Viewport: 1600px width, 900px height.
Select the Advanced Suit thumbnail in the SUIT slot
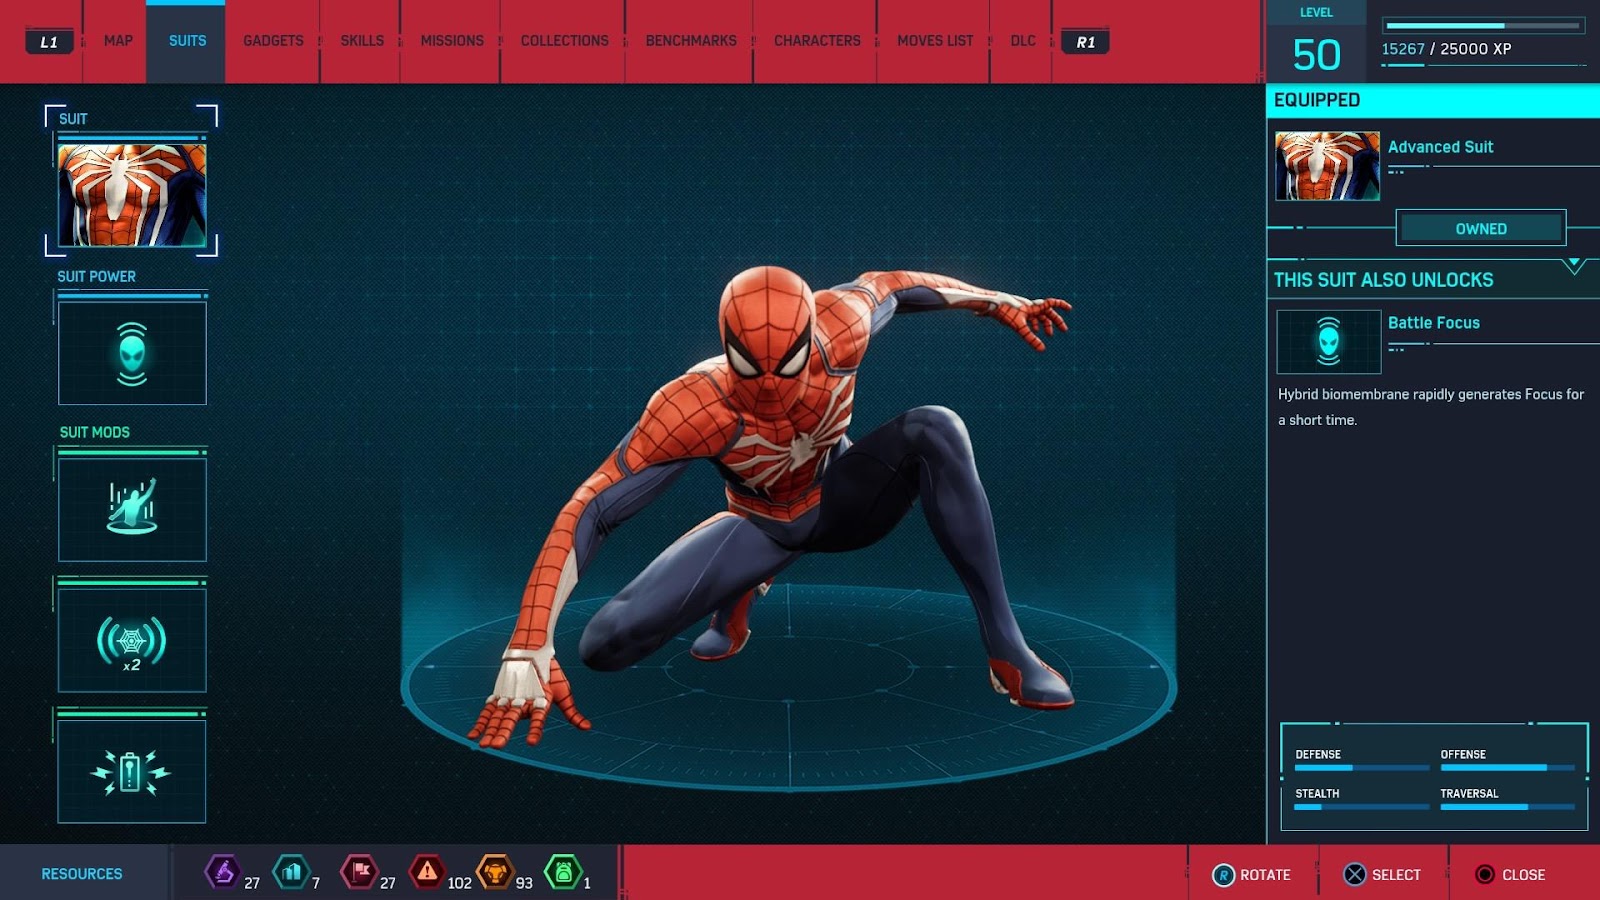pos(132,195)
